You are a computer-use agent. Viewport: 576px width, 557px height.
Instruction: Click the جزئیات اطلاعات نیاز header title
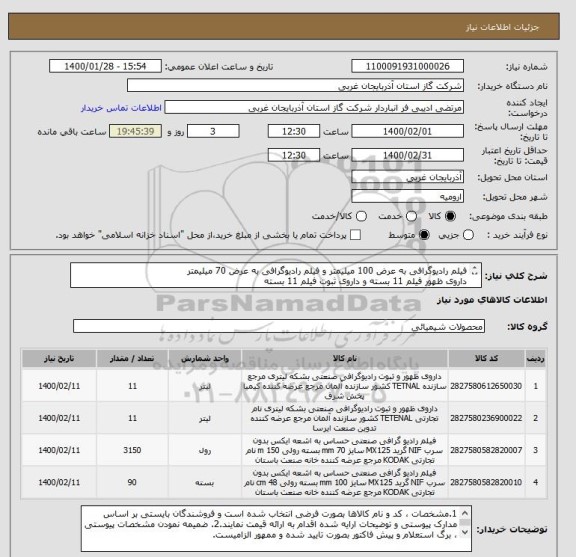coord(502,28)
